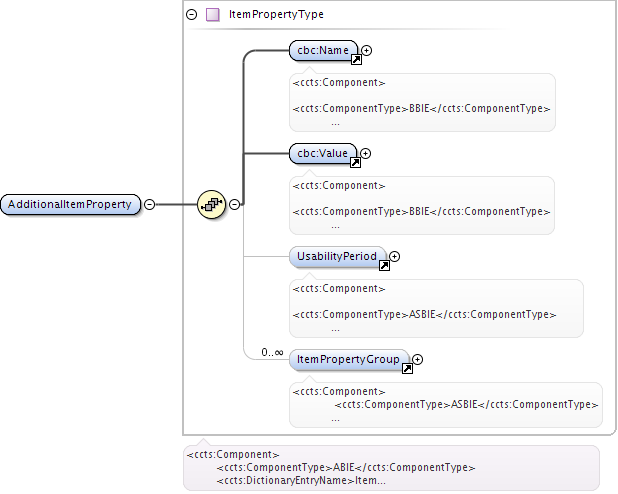Follow the UsabilityPeriod reference arrow icon

tap(384, 266)
